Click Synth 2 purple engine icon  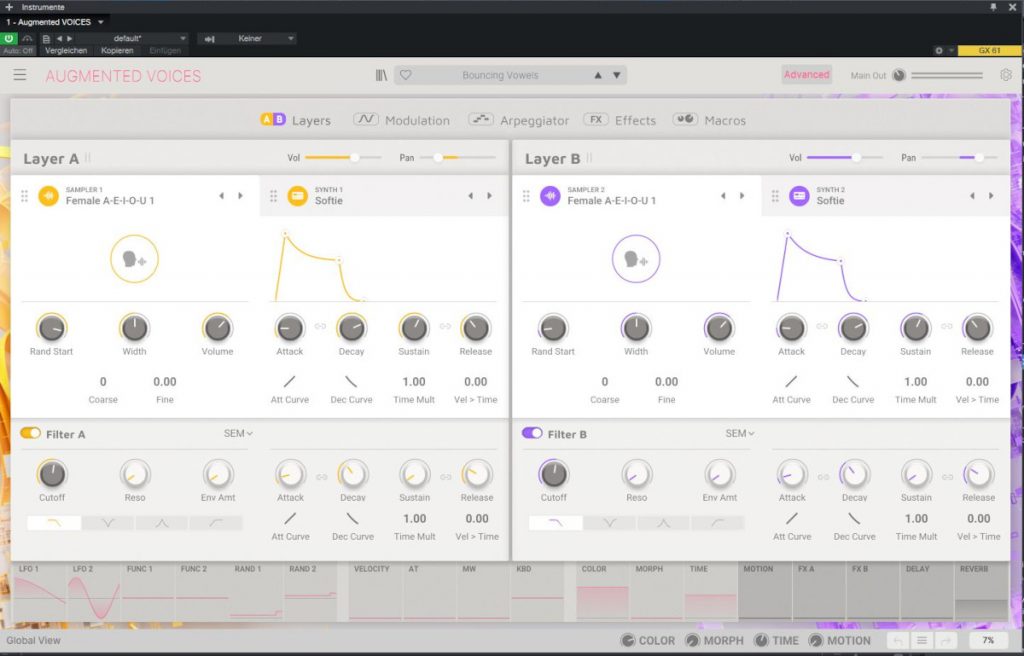click(799, 195)
